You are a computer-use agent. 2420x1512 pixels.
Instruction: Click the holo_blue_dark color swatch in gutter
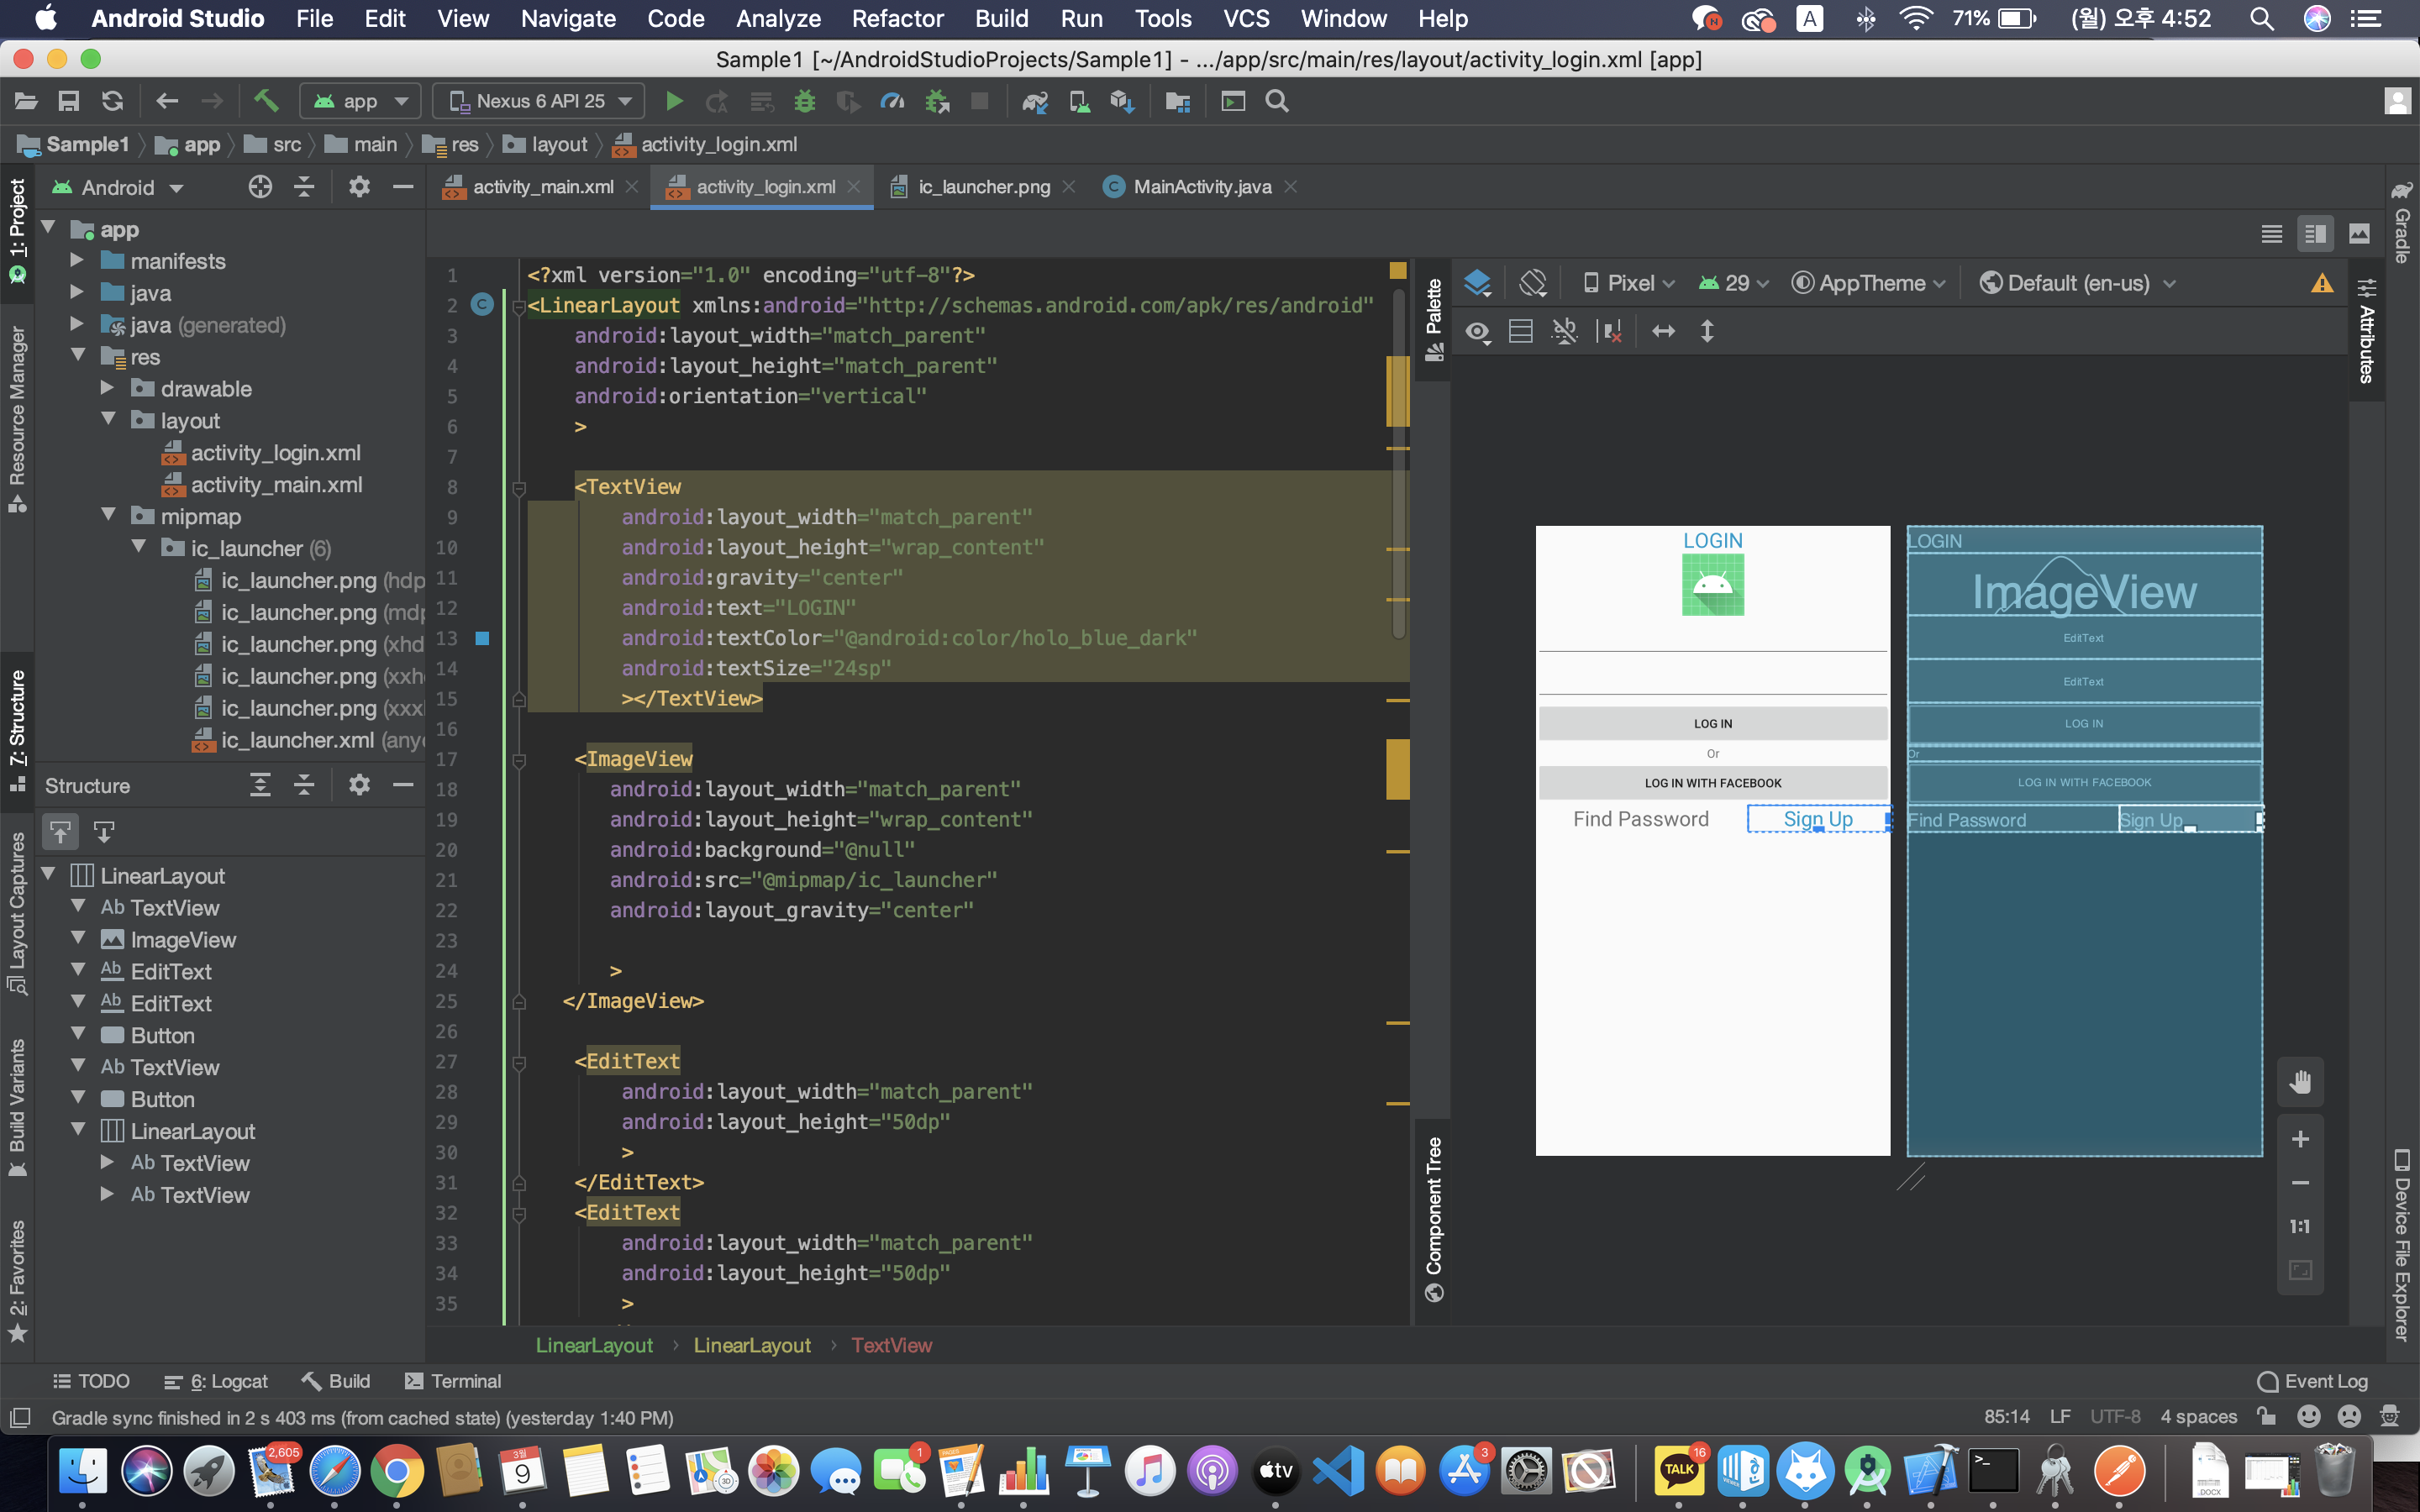click(x=482, y=638)
